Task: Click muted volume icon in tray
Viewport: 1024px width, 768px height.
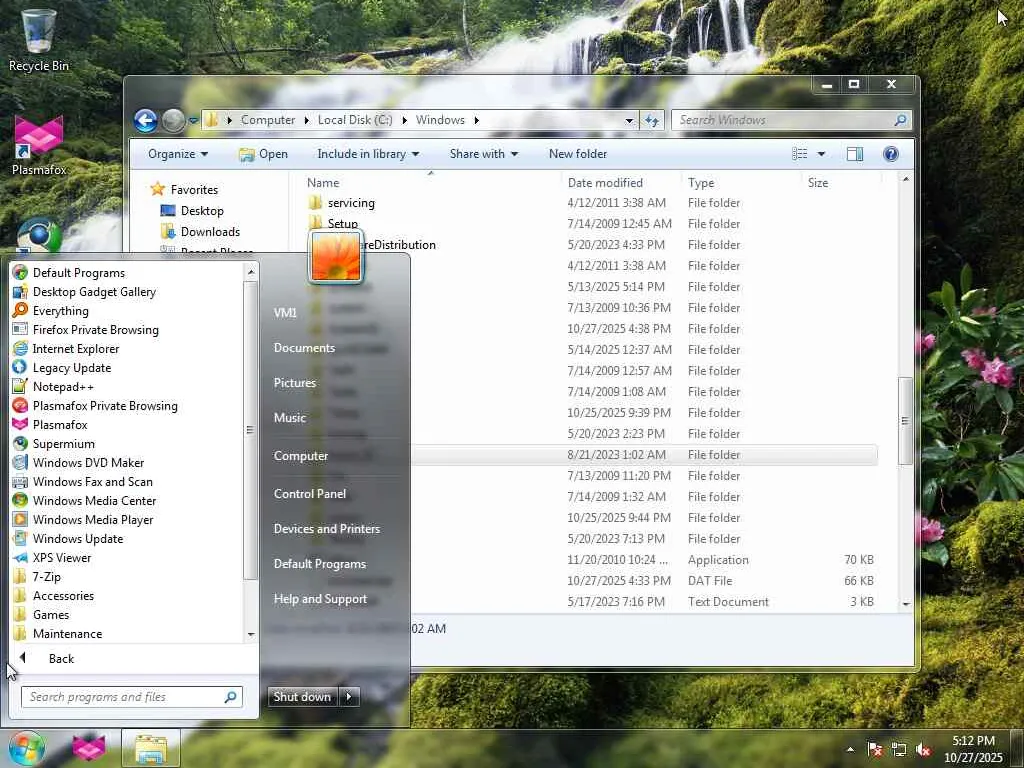Action: point(923,749)
